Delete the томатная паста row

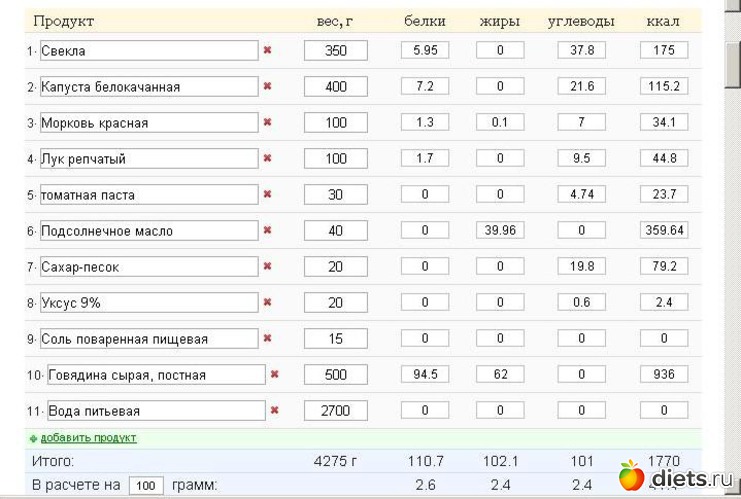(x=267, y=194)
